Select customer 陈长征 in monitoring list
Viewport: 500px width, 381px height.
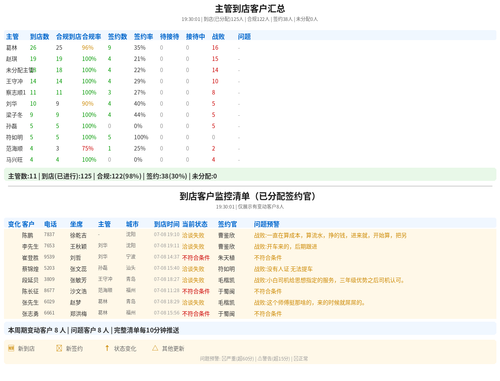tap(30, 291)
